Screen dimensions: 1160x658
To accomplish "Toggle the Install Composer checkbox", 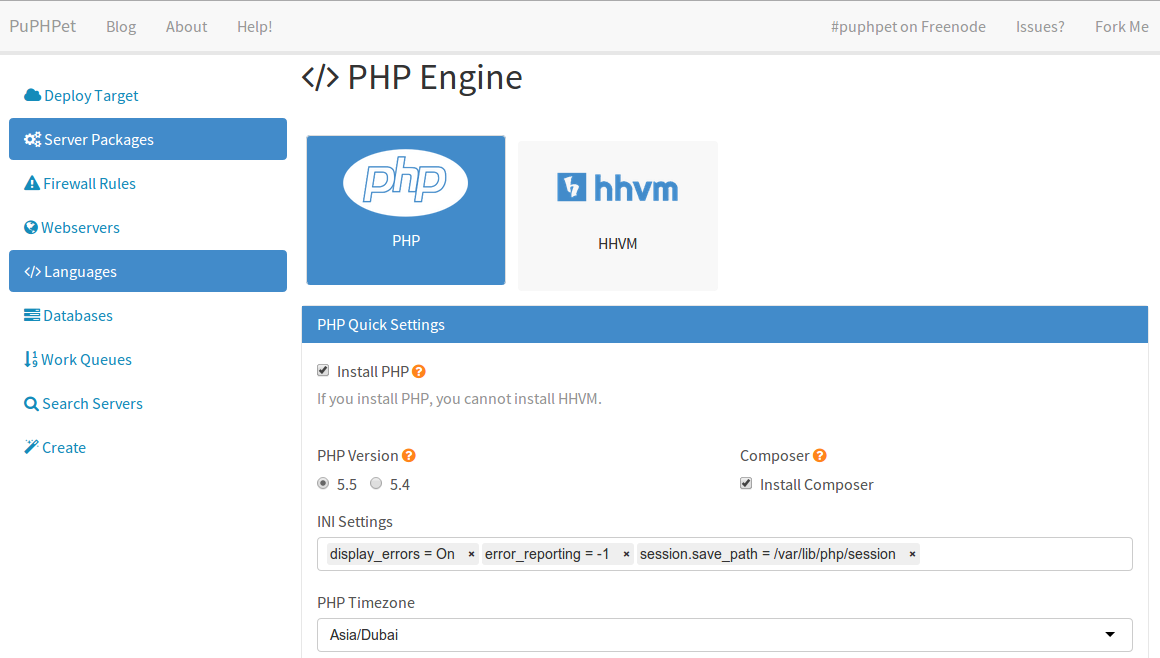I will click(746, 483).
